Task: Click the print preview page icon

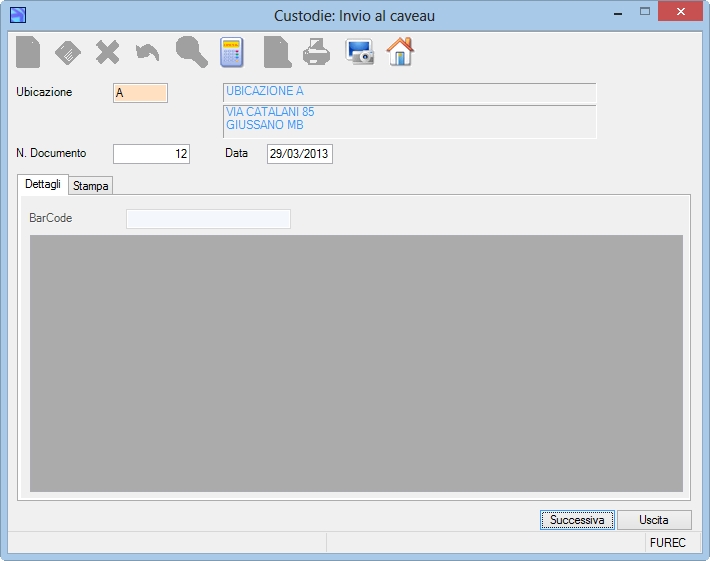Action: [x=278, y=53]
